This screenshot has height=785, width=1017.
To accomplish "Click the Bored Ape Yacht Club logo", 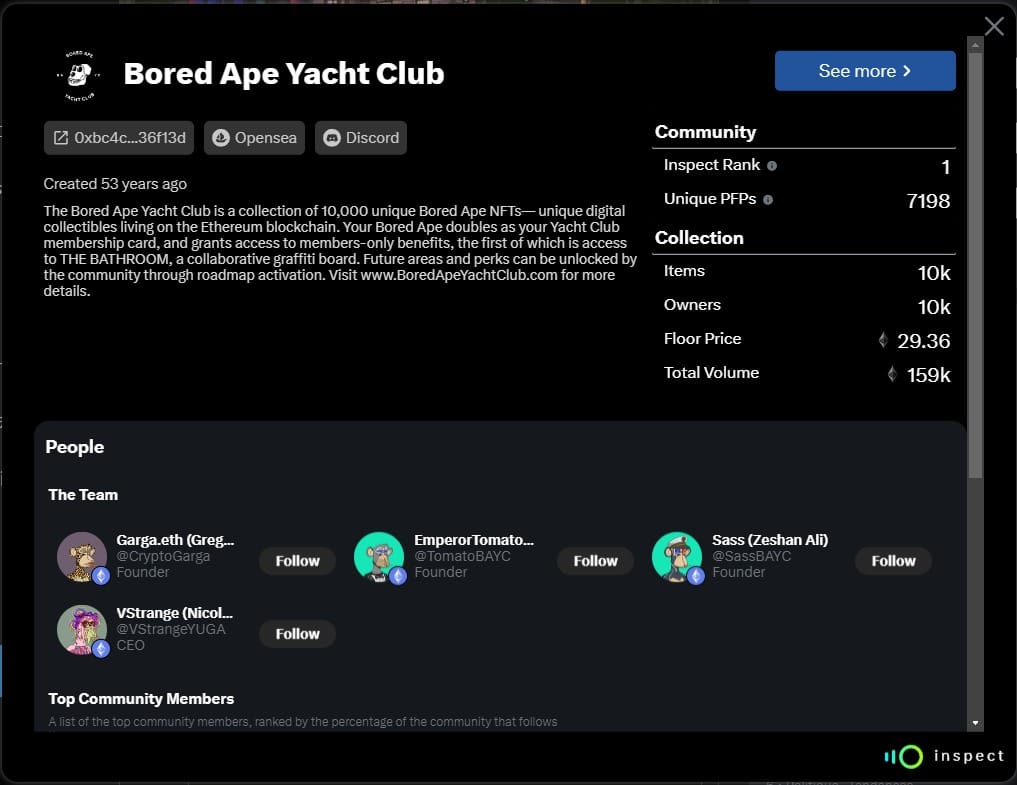I will point(78,76).
